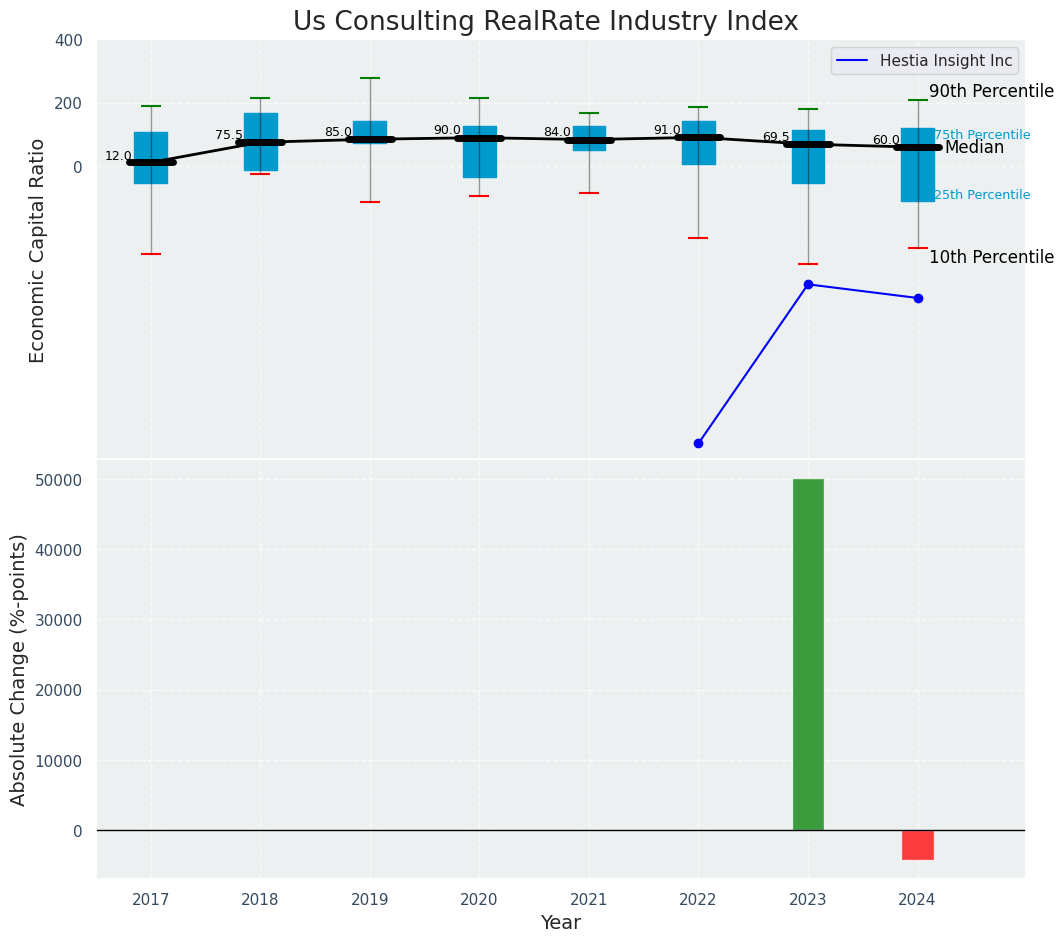Screen dimensions: 1064x942
Task: Click the Economic Capital Ratio axis label
Action: coord(38,250)
